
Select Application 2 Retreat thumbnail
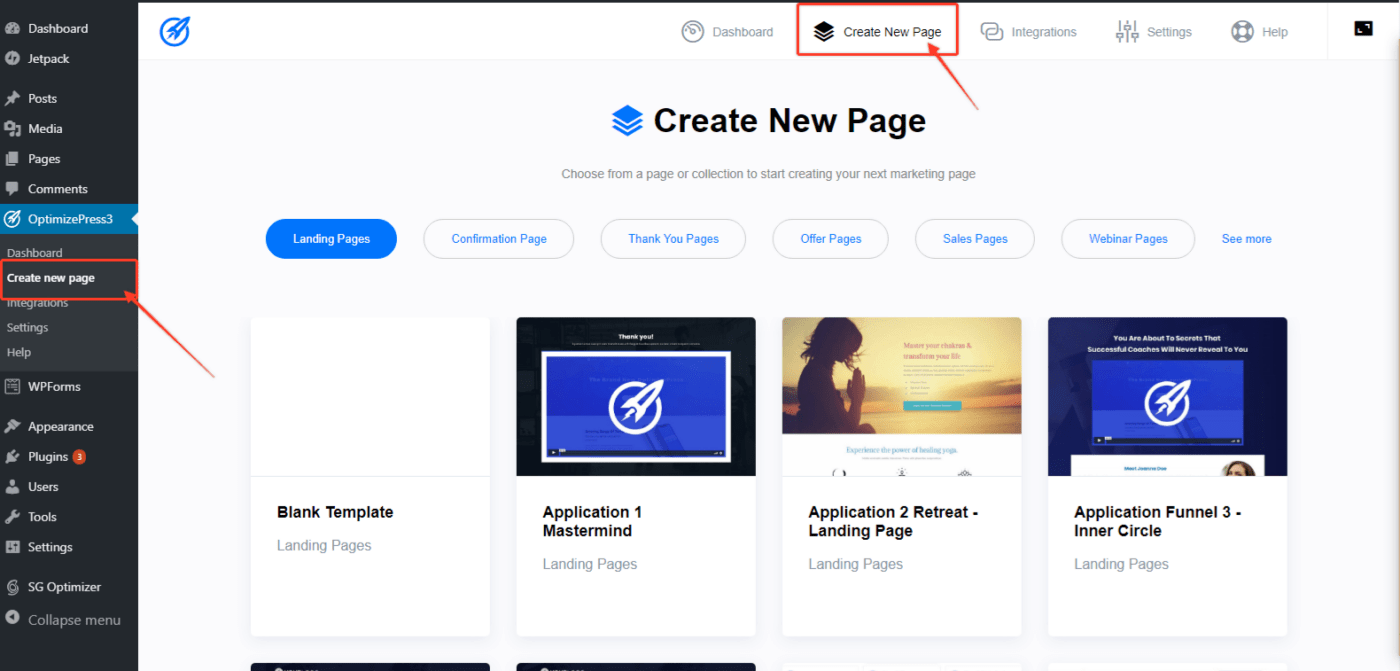902,397
